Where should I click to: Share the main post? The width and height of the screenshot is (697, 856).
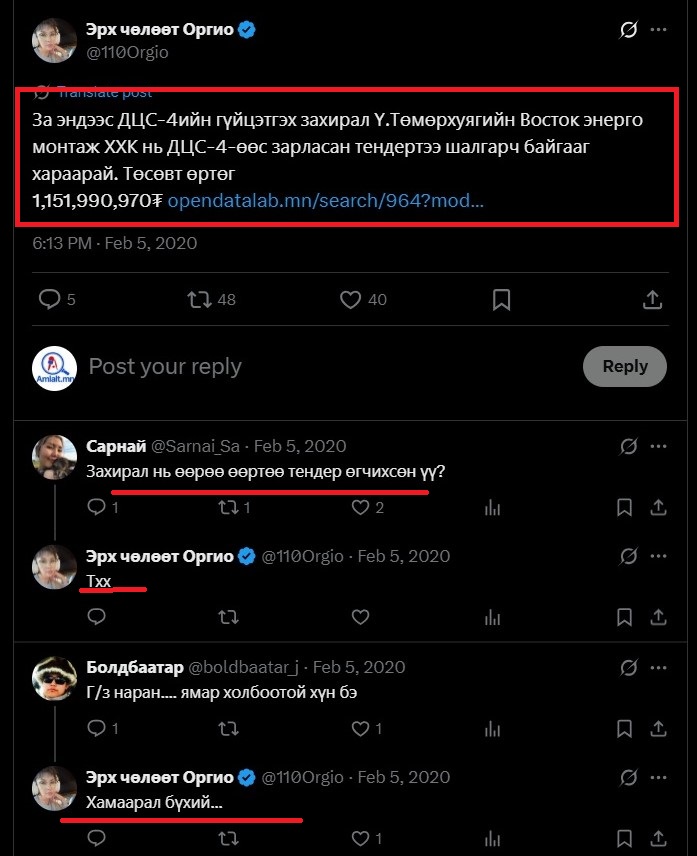pyautogui.click(x=652, y=299)
